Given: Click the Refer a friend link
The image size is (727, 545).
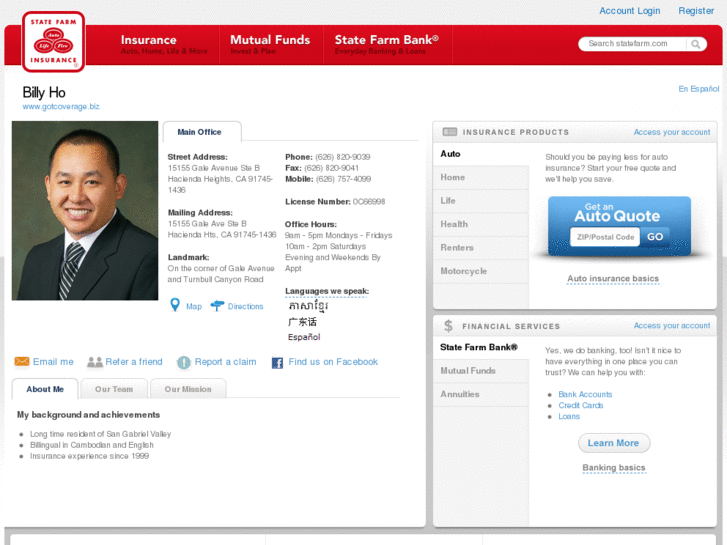Looking at the screenshot, I should point(134,362).
